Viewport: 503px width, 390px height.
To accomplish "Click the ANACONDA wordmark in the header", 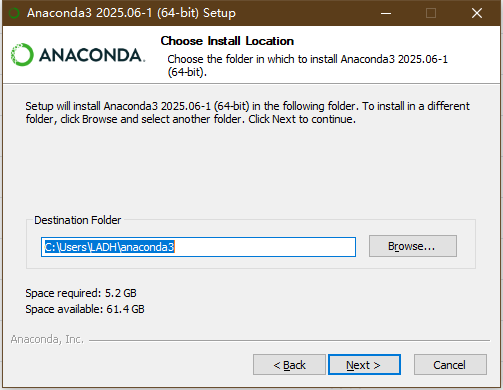I will click(92, 55).
